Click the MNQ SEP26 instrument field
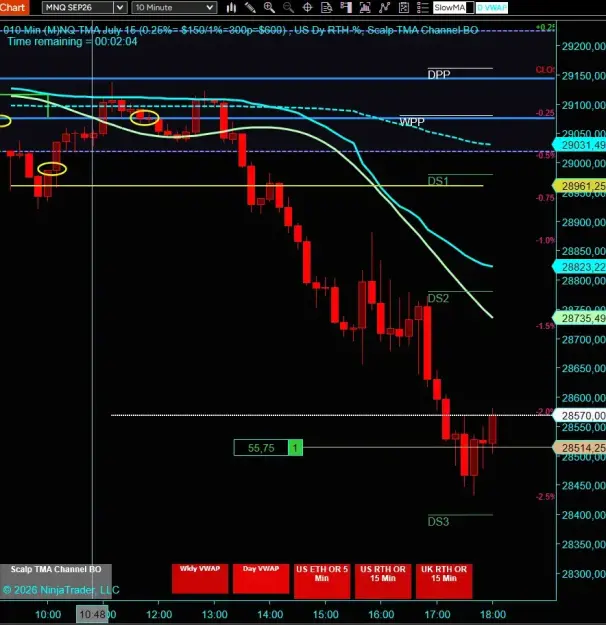This screenshot has height=625, width=606. [x=78, y=8]
